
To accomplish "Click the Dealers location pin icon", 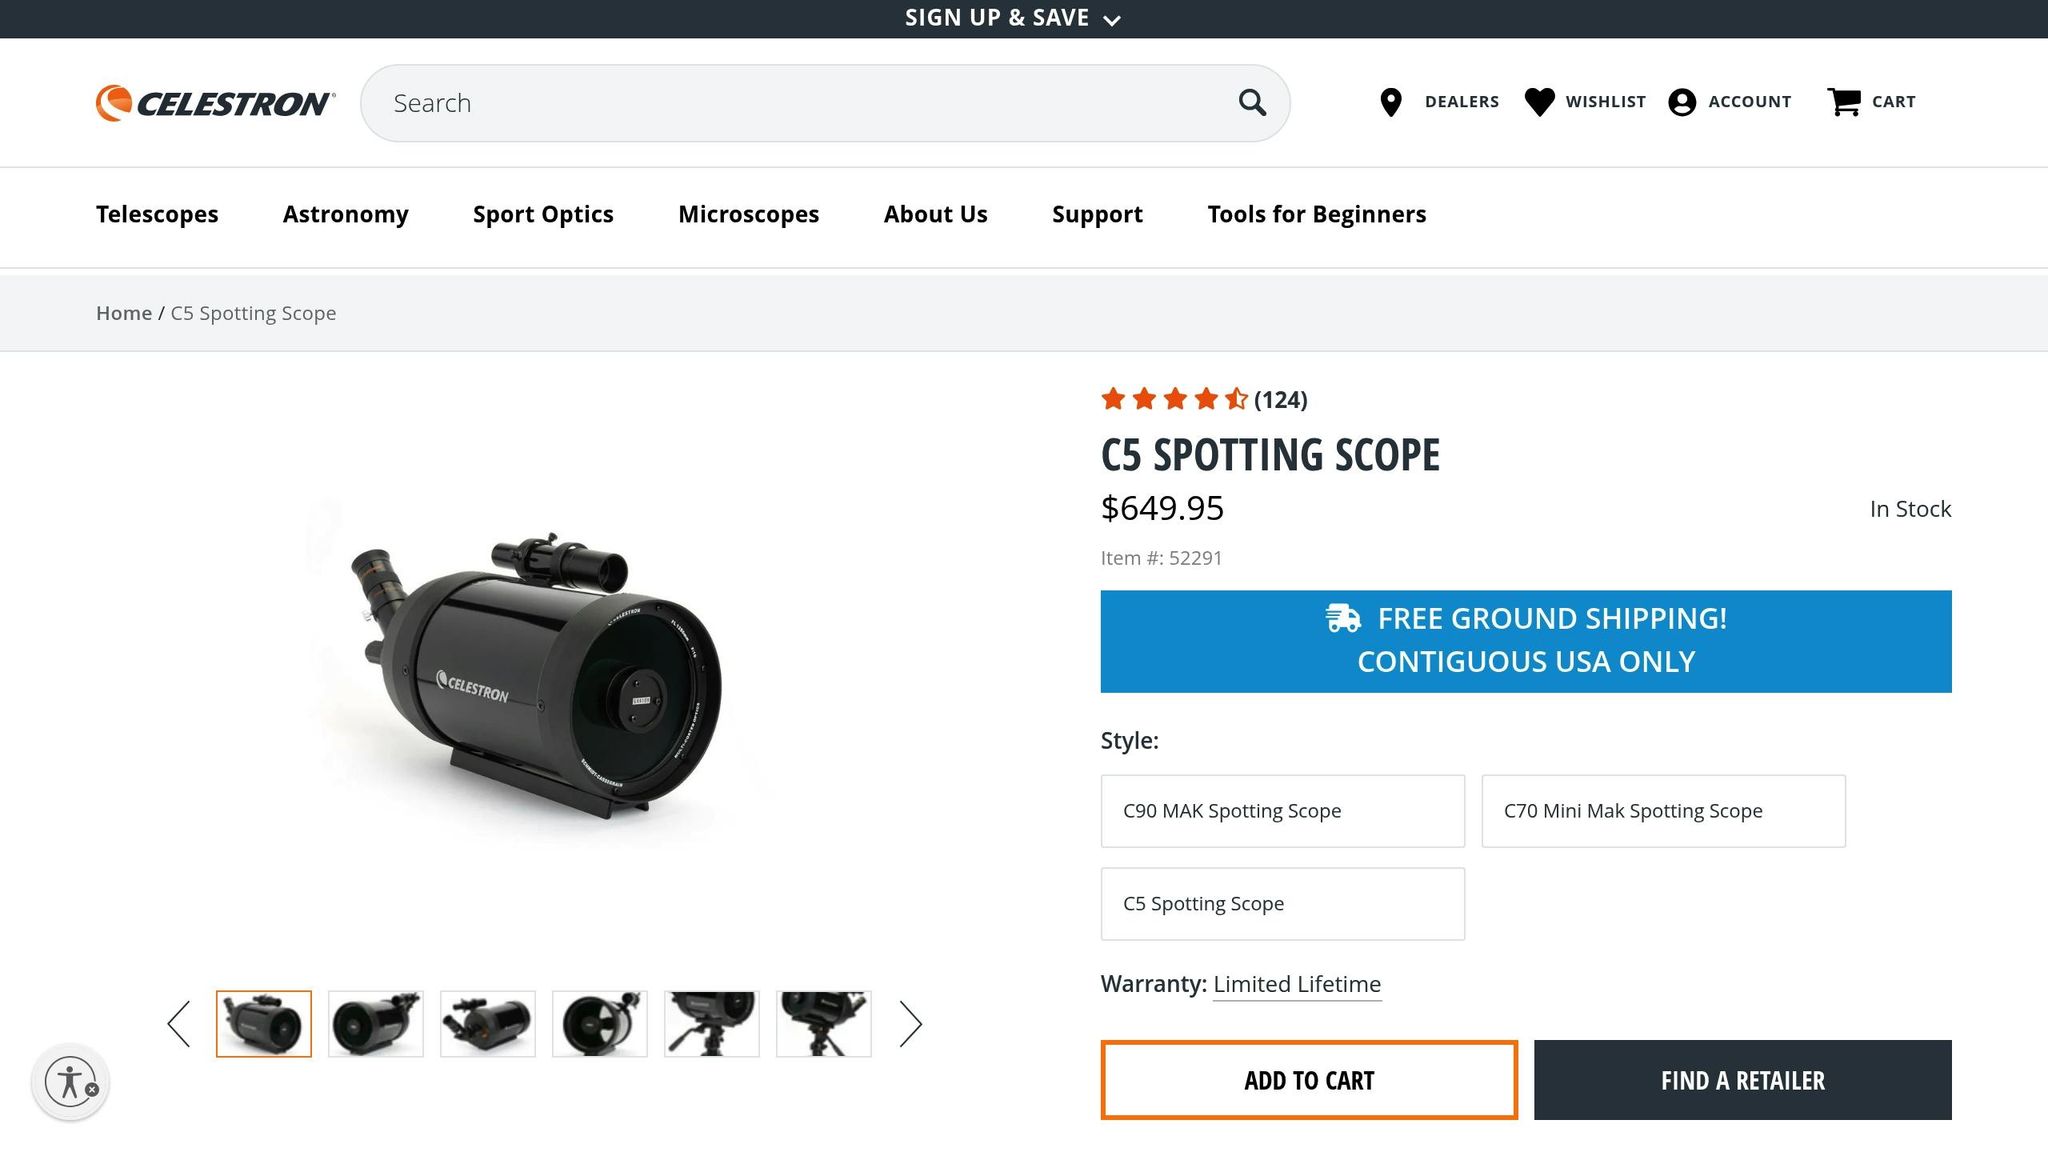I will click(1391, 101).
